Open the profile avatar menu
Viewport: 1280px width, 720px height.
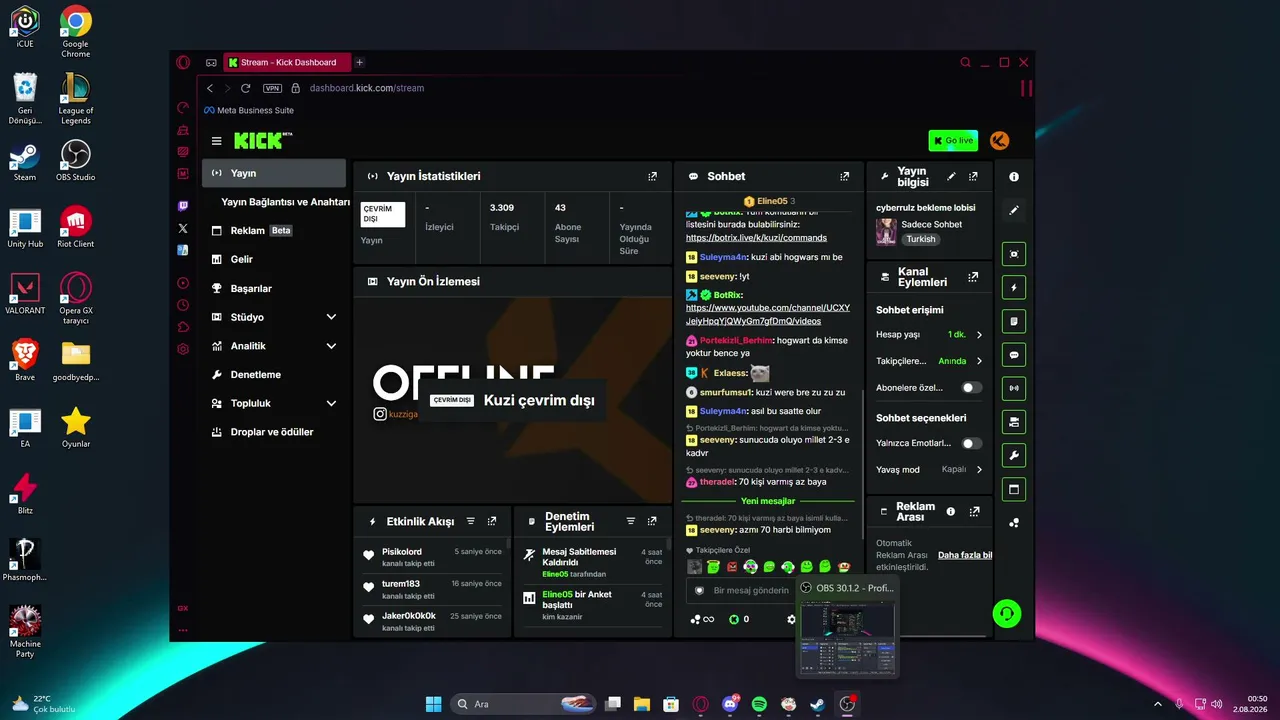pos(999,140)
